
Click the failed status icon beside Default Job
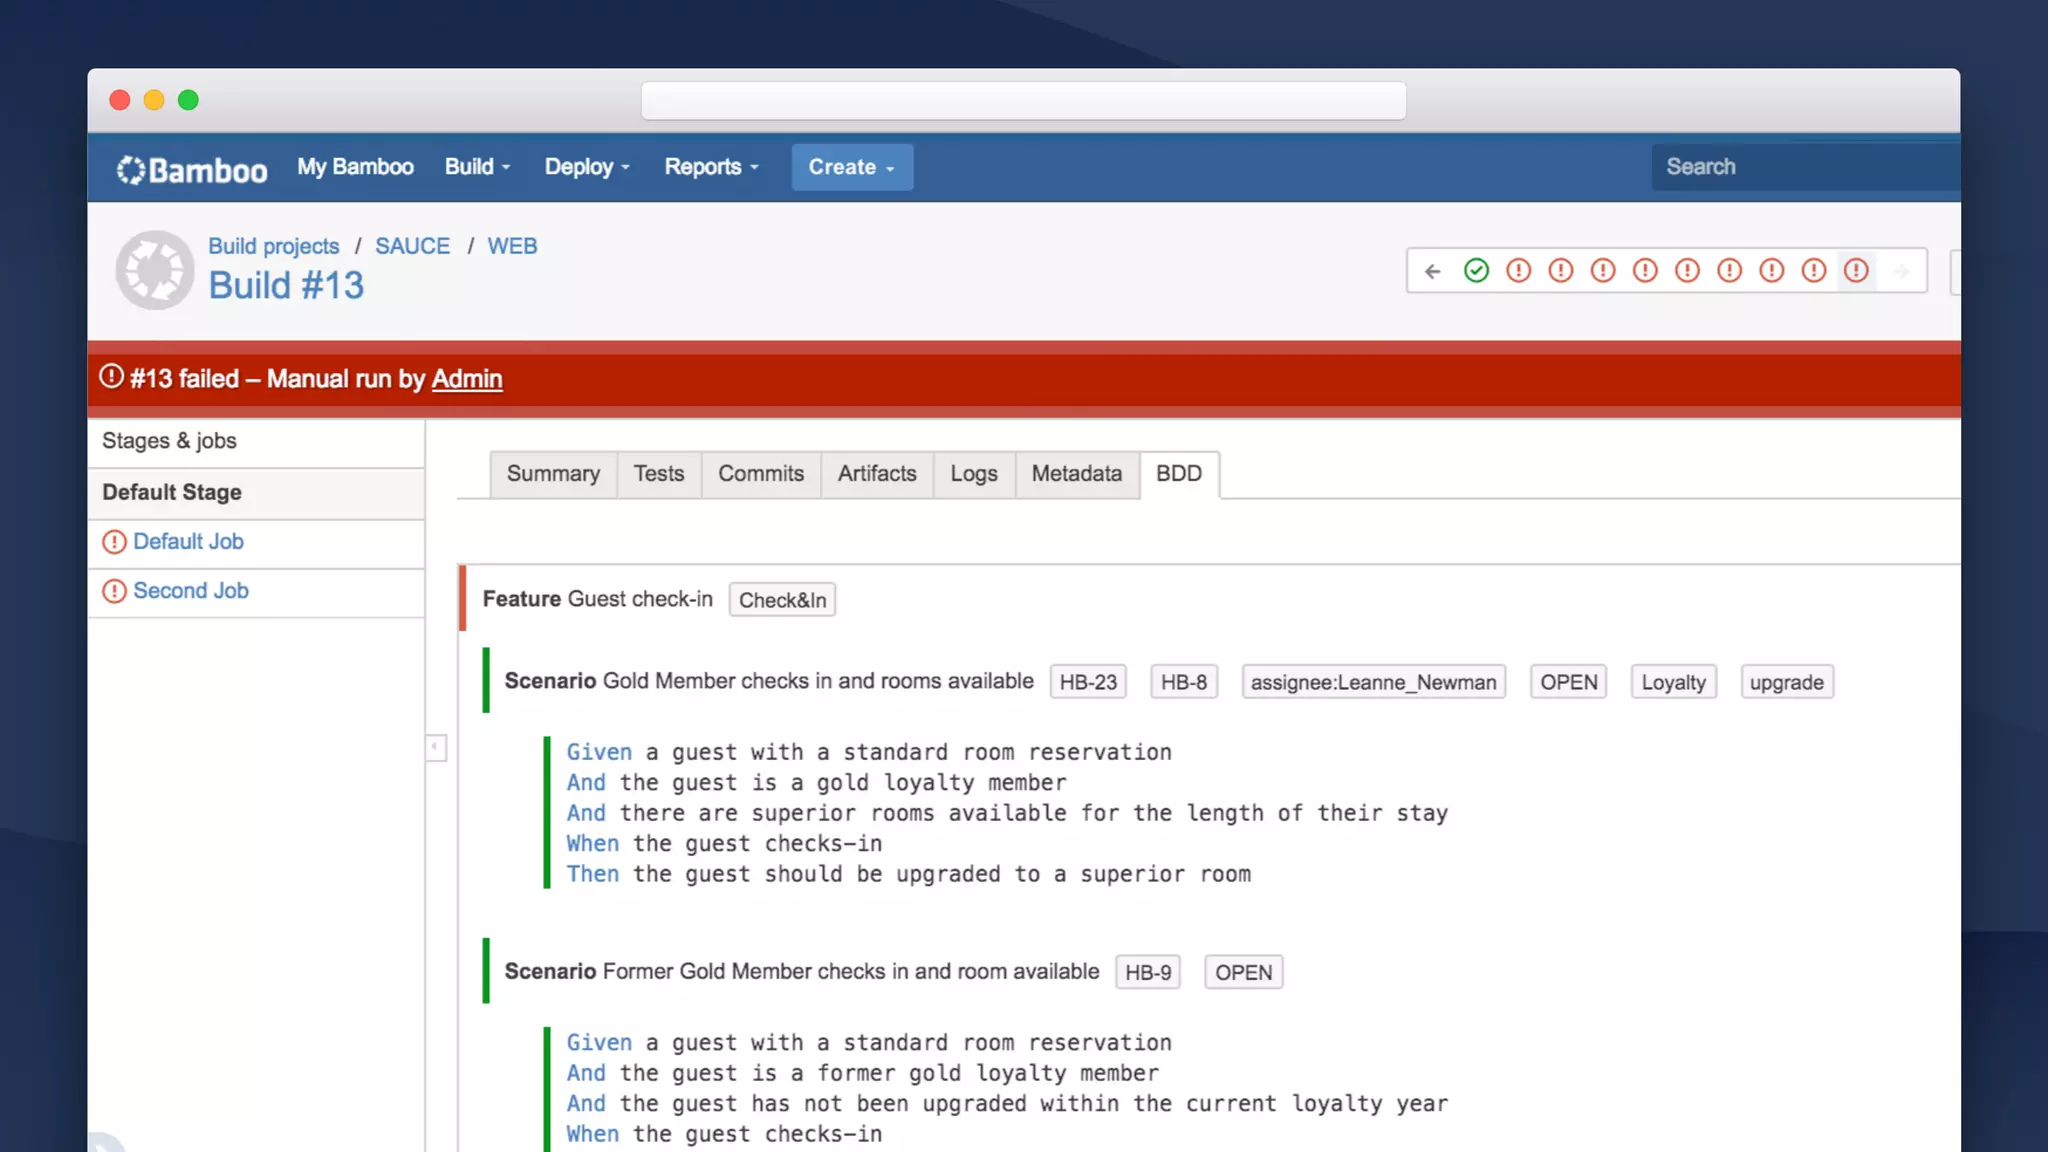pyautogui.click(x=114, y=542)
